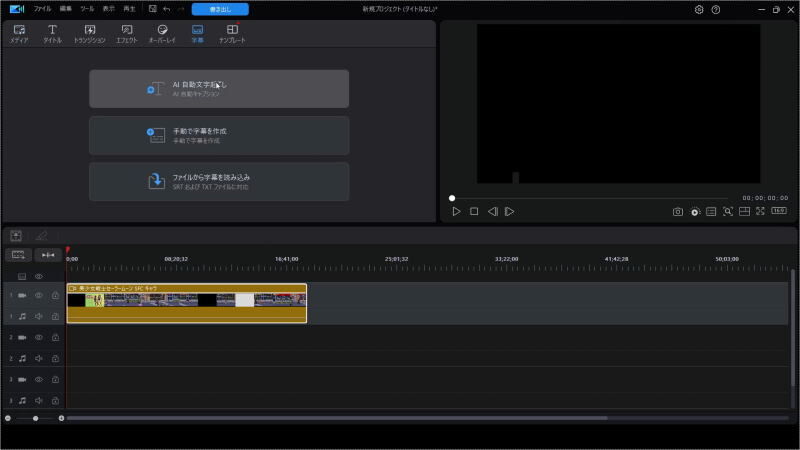Zoom out timeline with minus button

coord(8,418)
